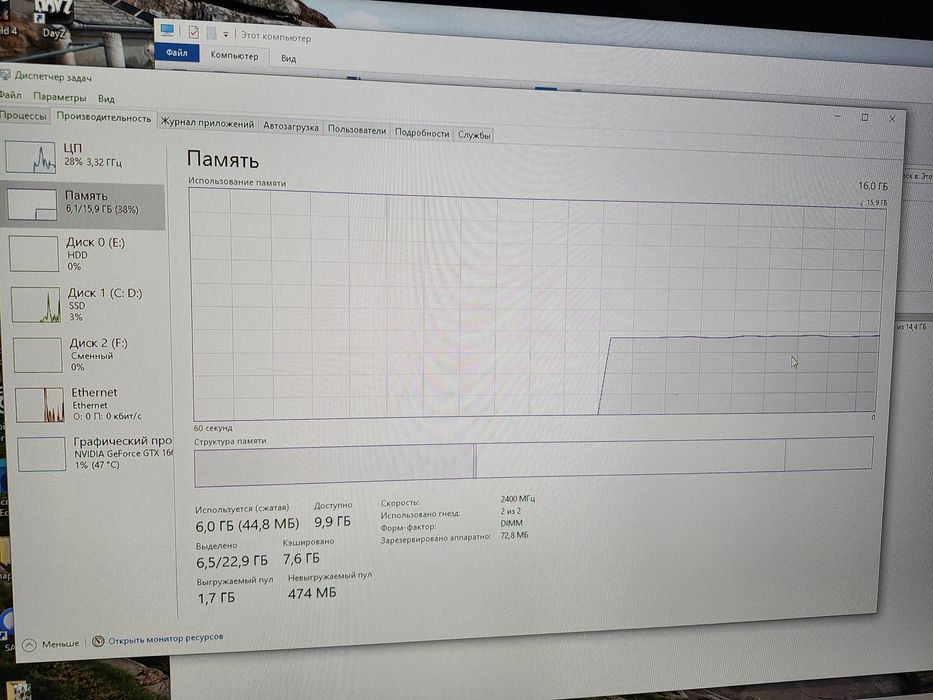Minimize the Task Manager window

tap(838, 116)
